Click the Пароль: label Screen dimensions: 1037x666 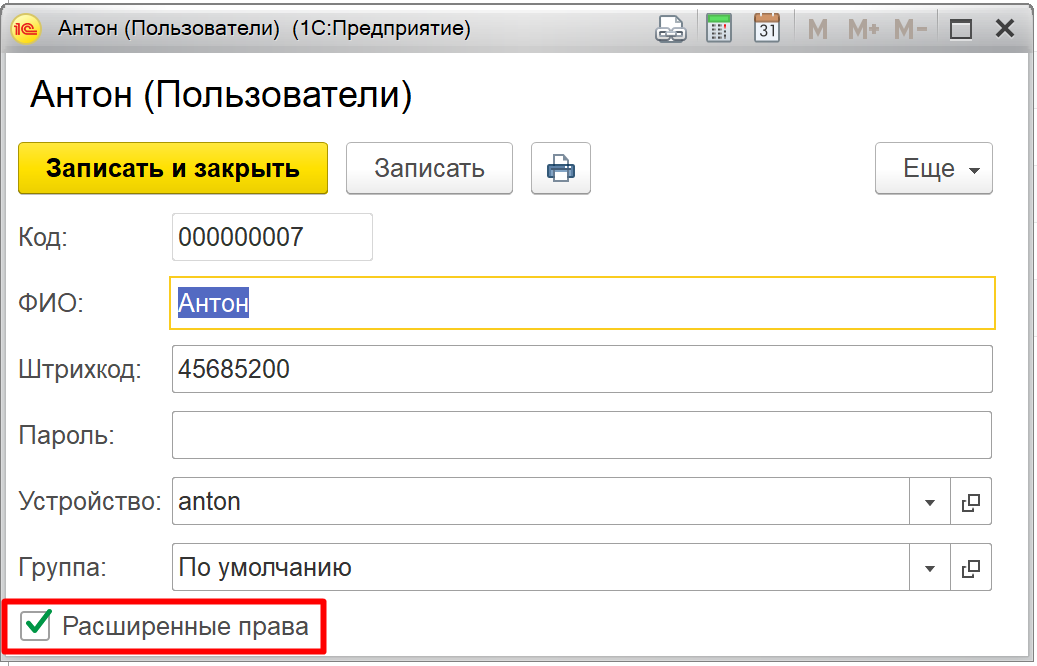point(66,436)
